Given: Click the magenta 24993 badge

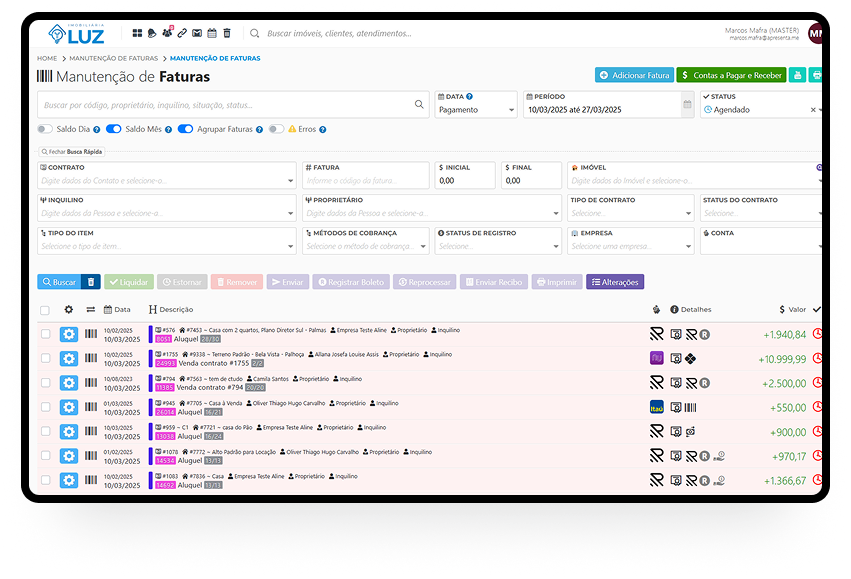Looking at the screenshot, I should [166, 364].
